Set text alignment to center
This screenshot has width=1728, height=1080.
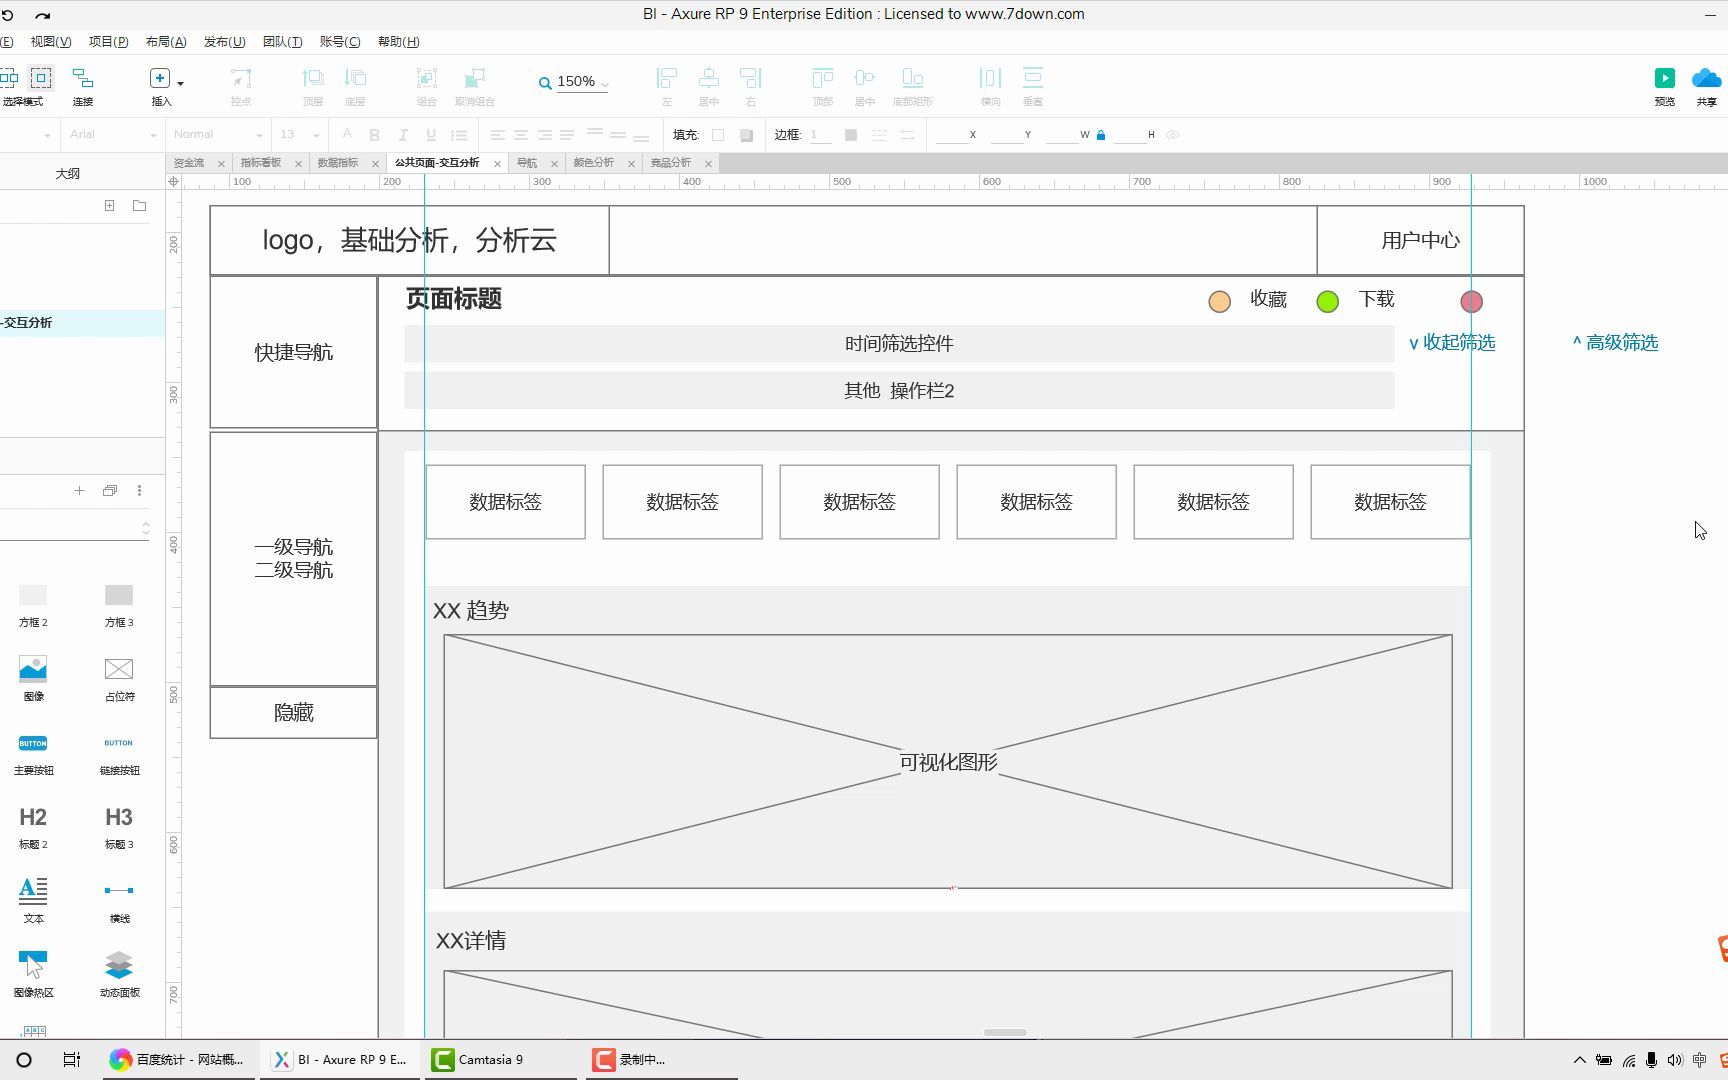[x=521, y=135]
